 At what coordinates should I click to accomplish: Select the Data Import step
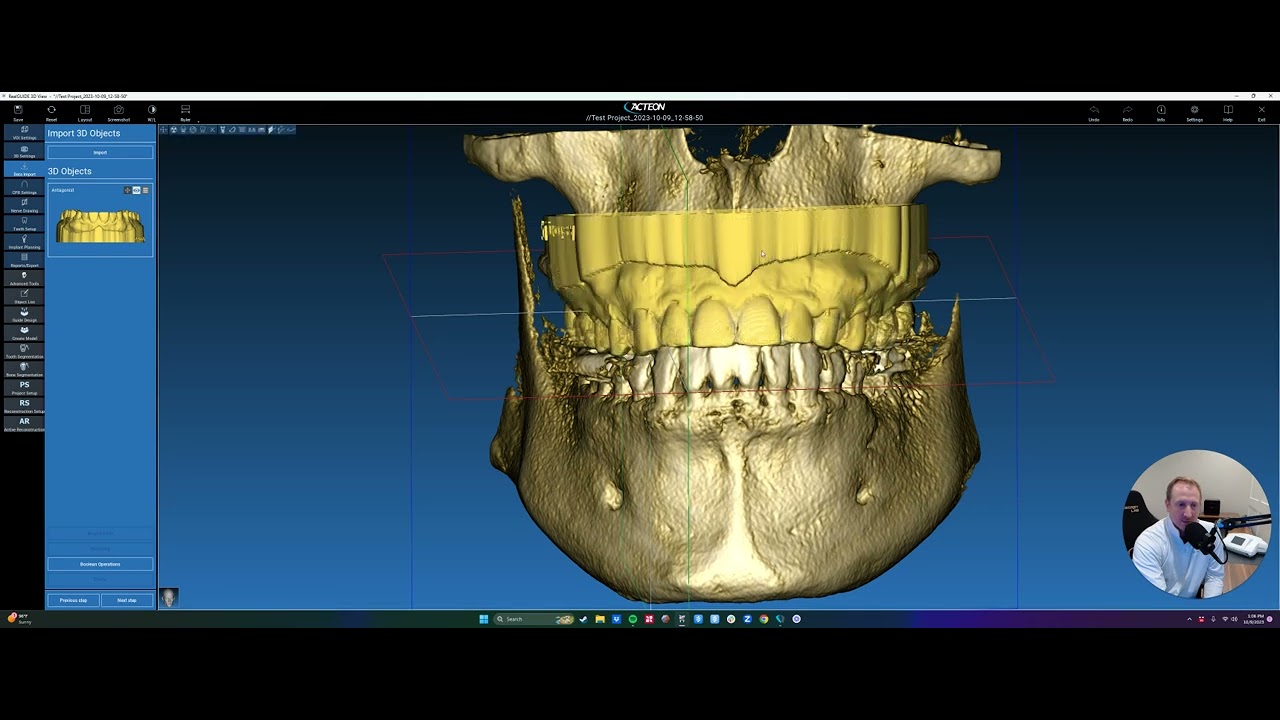[24, 169]
